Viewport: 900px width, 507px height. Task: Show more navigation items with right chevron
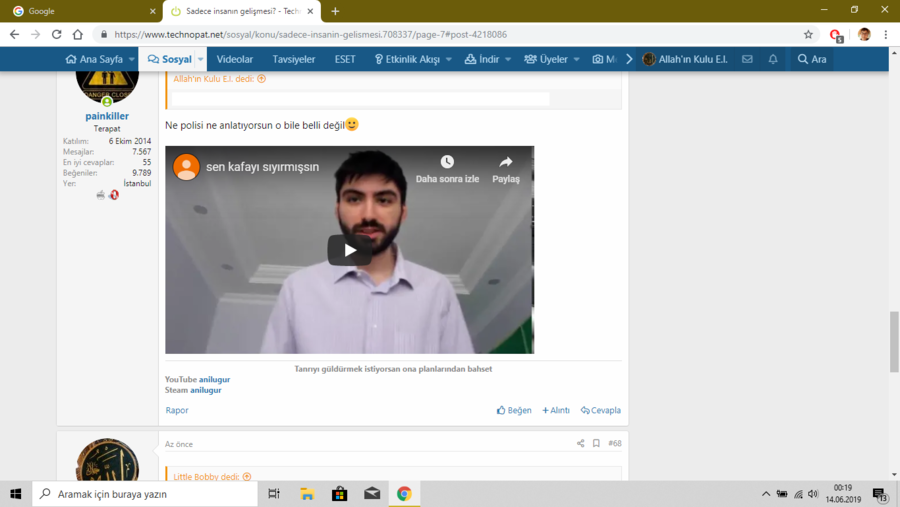point(629,59)
